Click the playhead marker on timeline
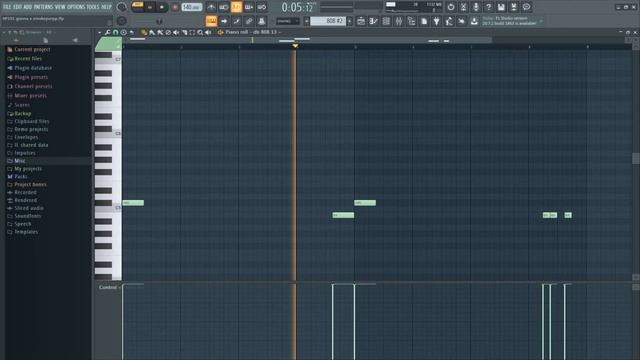This screenshot has height=360, width=640. [x=295, y=46]
